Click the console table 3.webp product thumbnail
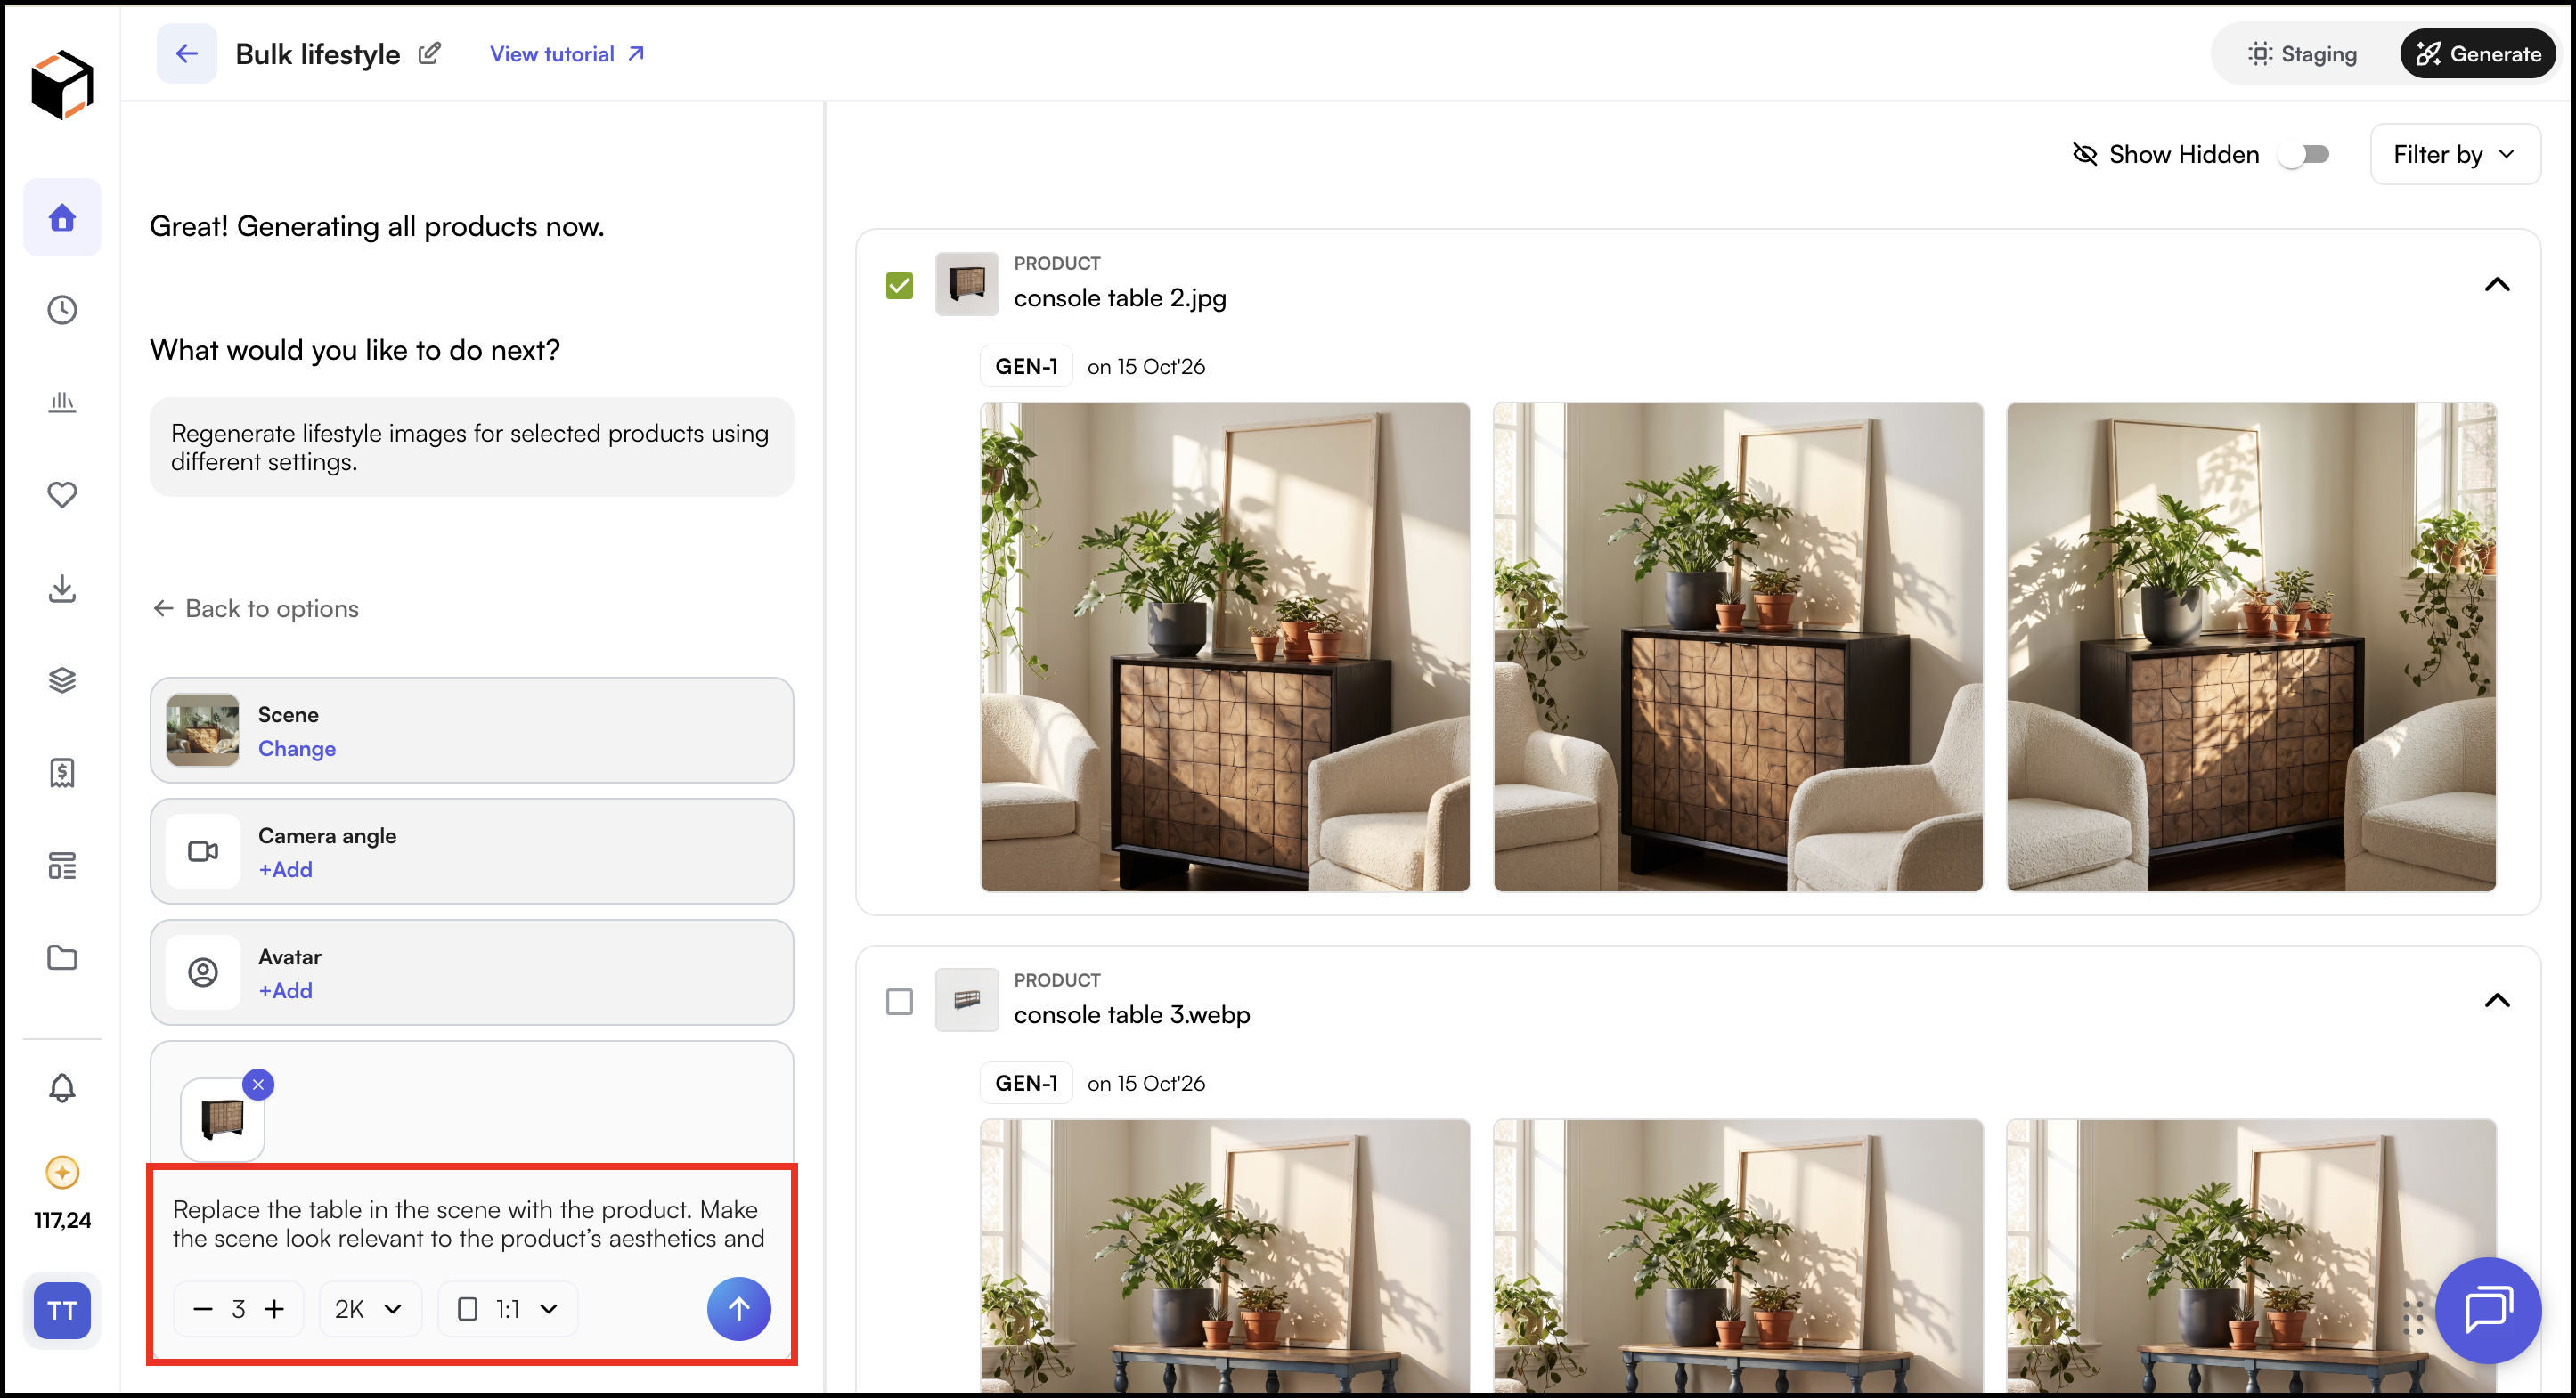This screenshot has height=1398, width=2576. click(x=966, y=1000)
